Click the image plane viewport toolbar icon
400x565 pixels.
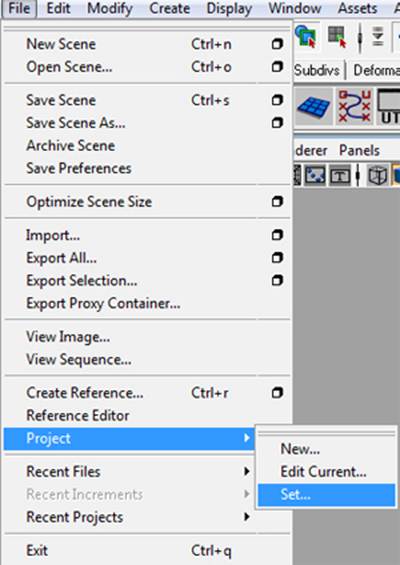coord(315,176)
